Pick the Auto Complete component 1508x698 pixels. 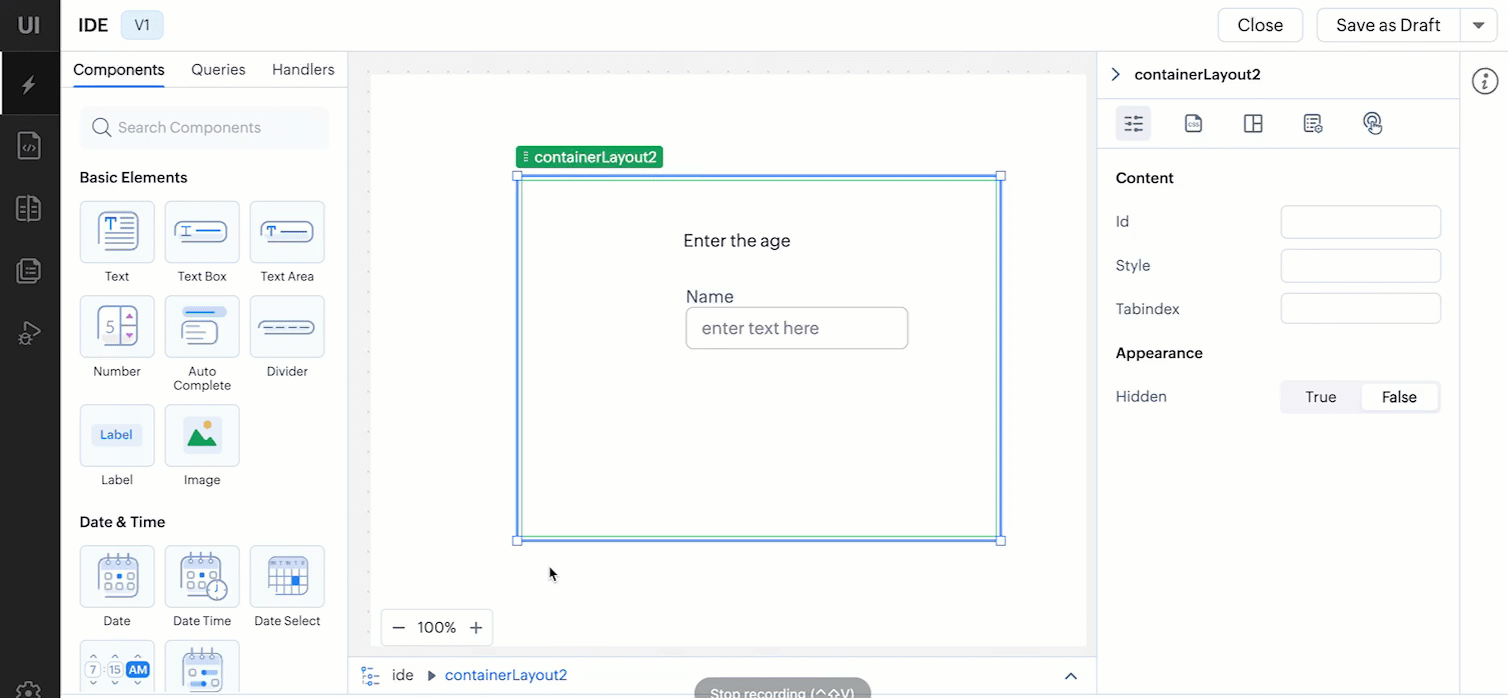click(202, 327)
